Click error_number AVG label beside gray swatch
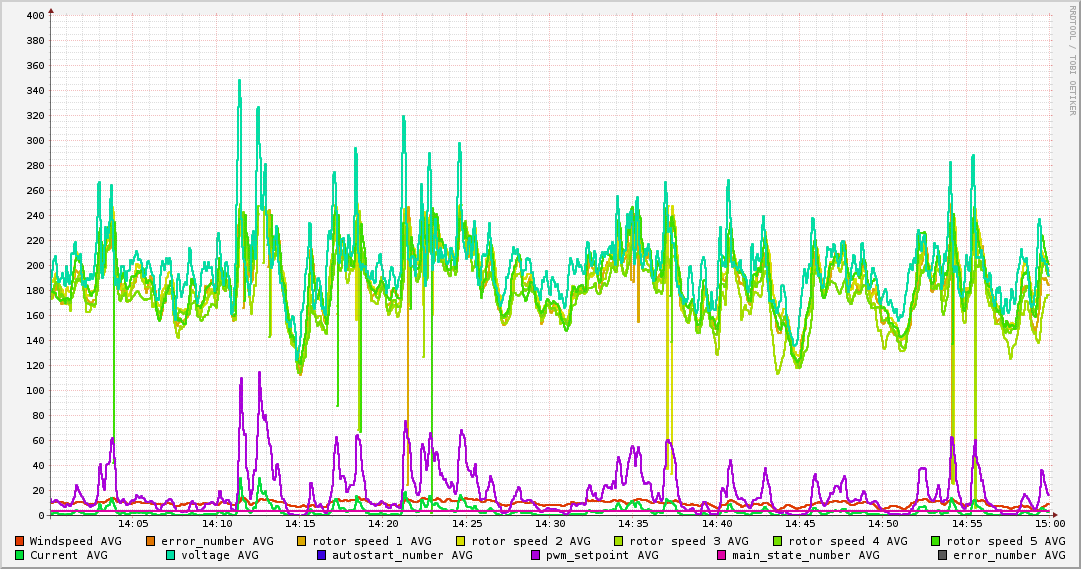 pyautogui.click(x=1009, y=555)
